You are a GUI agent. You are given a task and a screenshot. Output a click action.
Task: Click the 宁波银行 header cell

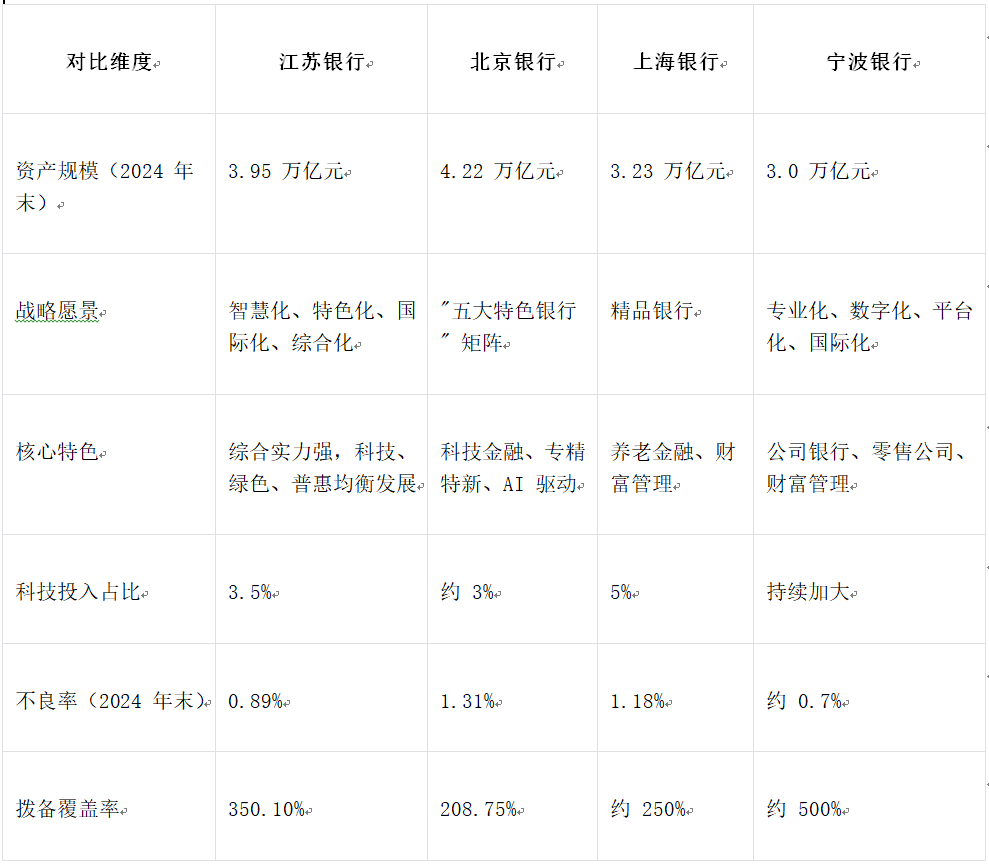[868, 62]
